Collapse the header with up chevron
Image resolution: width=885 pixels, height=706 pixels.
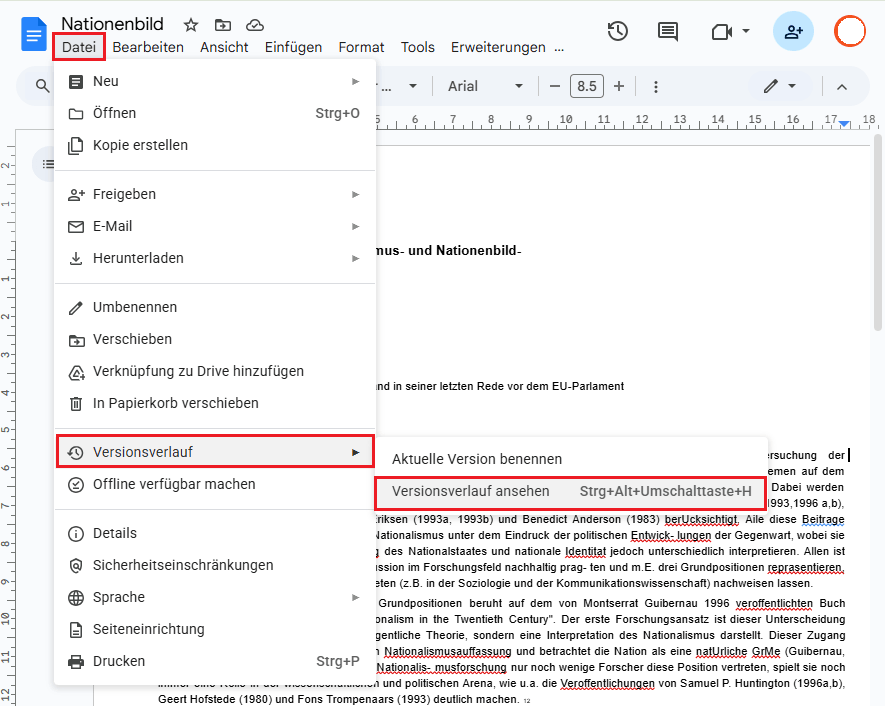pos(842,87)
